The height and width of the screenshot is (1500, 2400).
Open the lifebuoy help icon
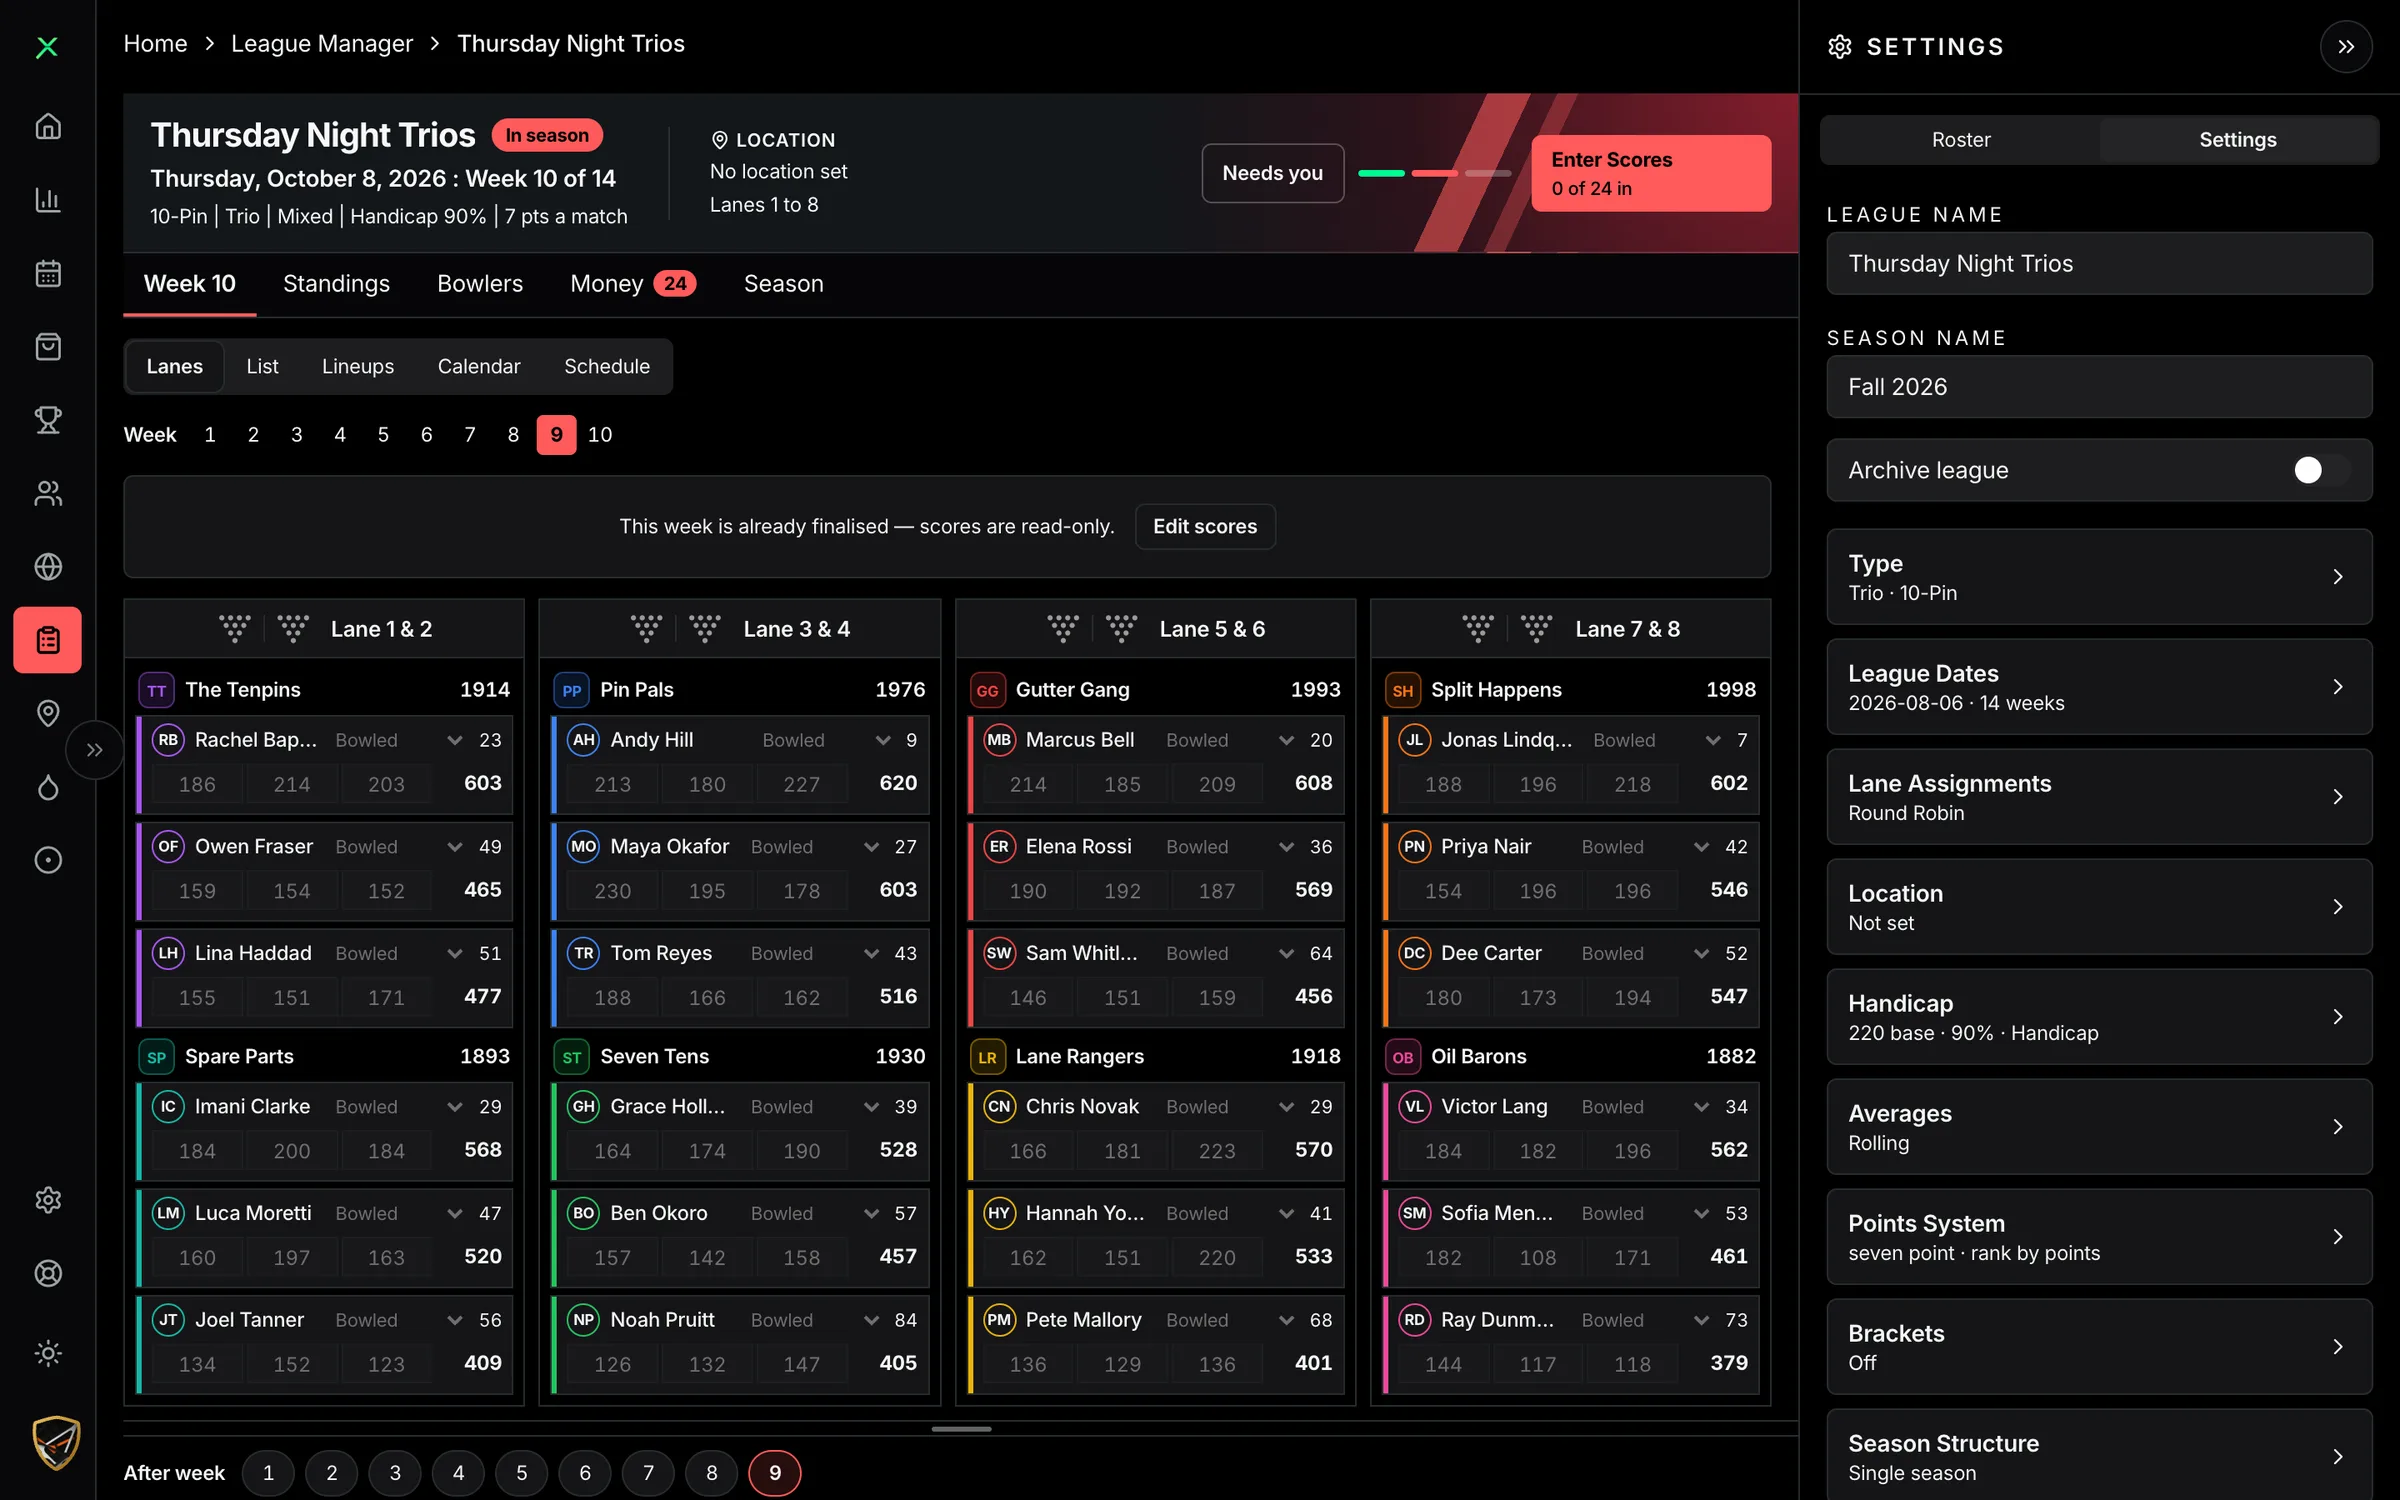pyautogui.click(x=48, y=1273)
